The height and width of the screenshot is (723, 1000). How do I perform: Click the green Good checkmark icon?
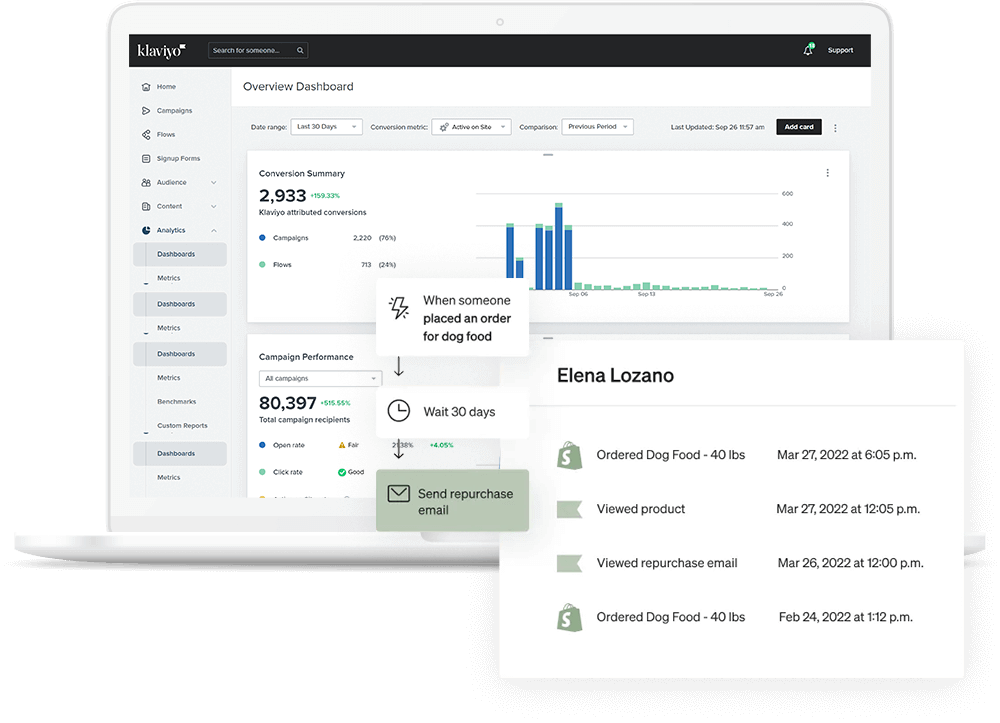[342, 472]
